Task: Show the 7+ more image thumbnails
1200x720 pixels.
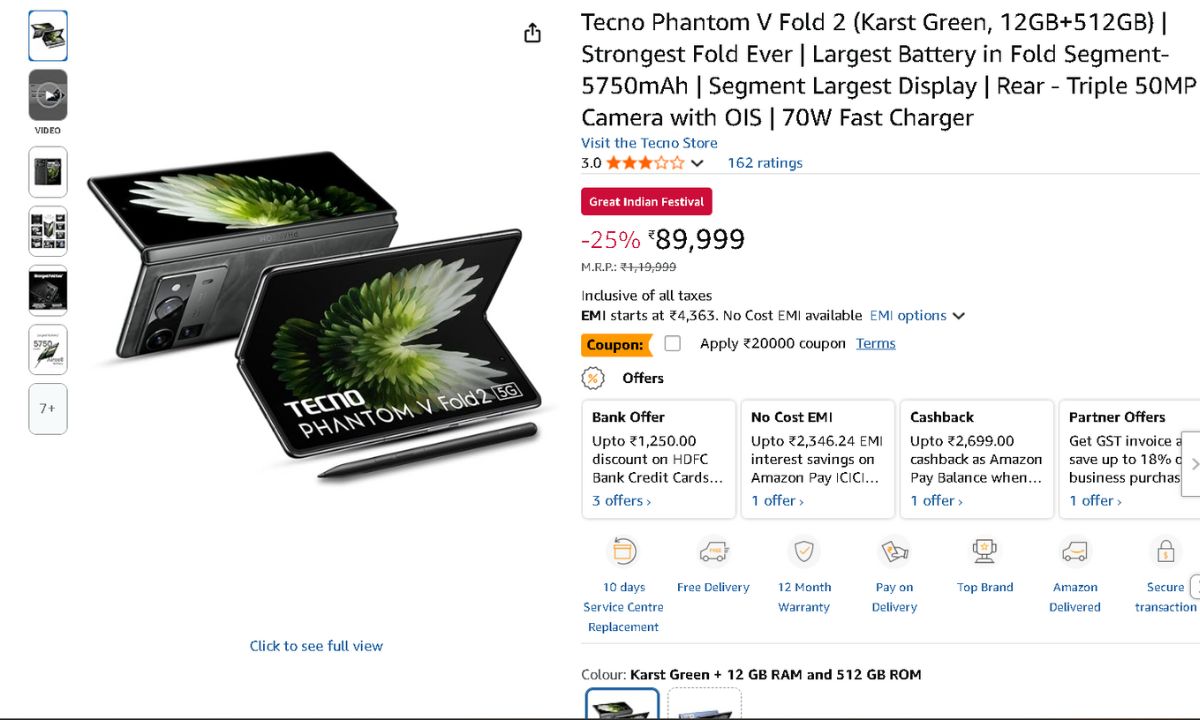Action: (48, 409)
